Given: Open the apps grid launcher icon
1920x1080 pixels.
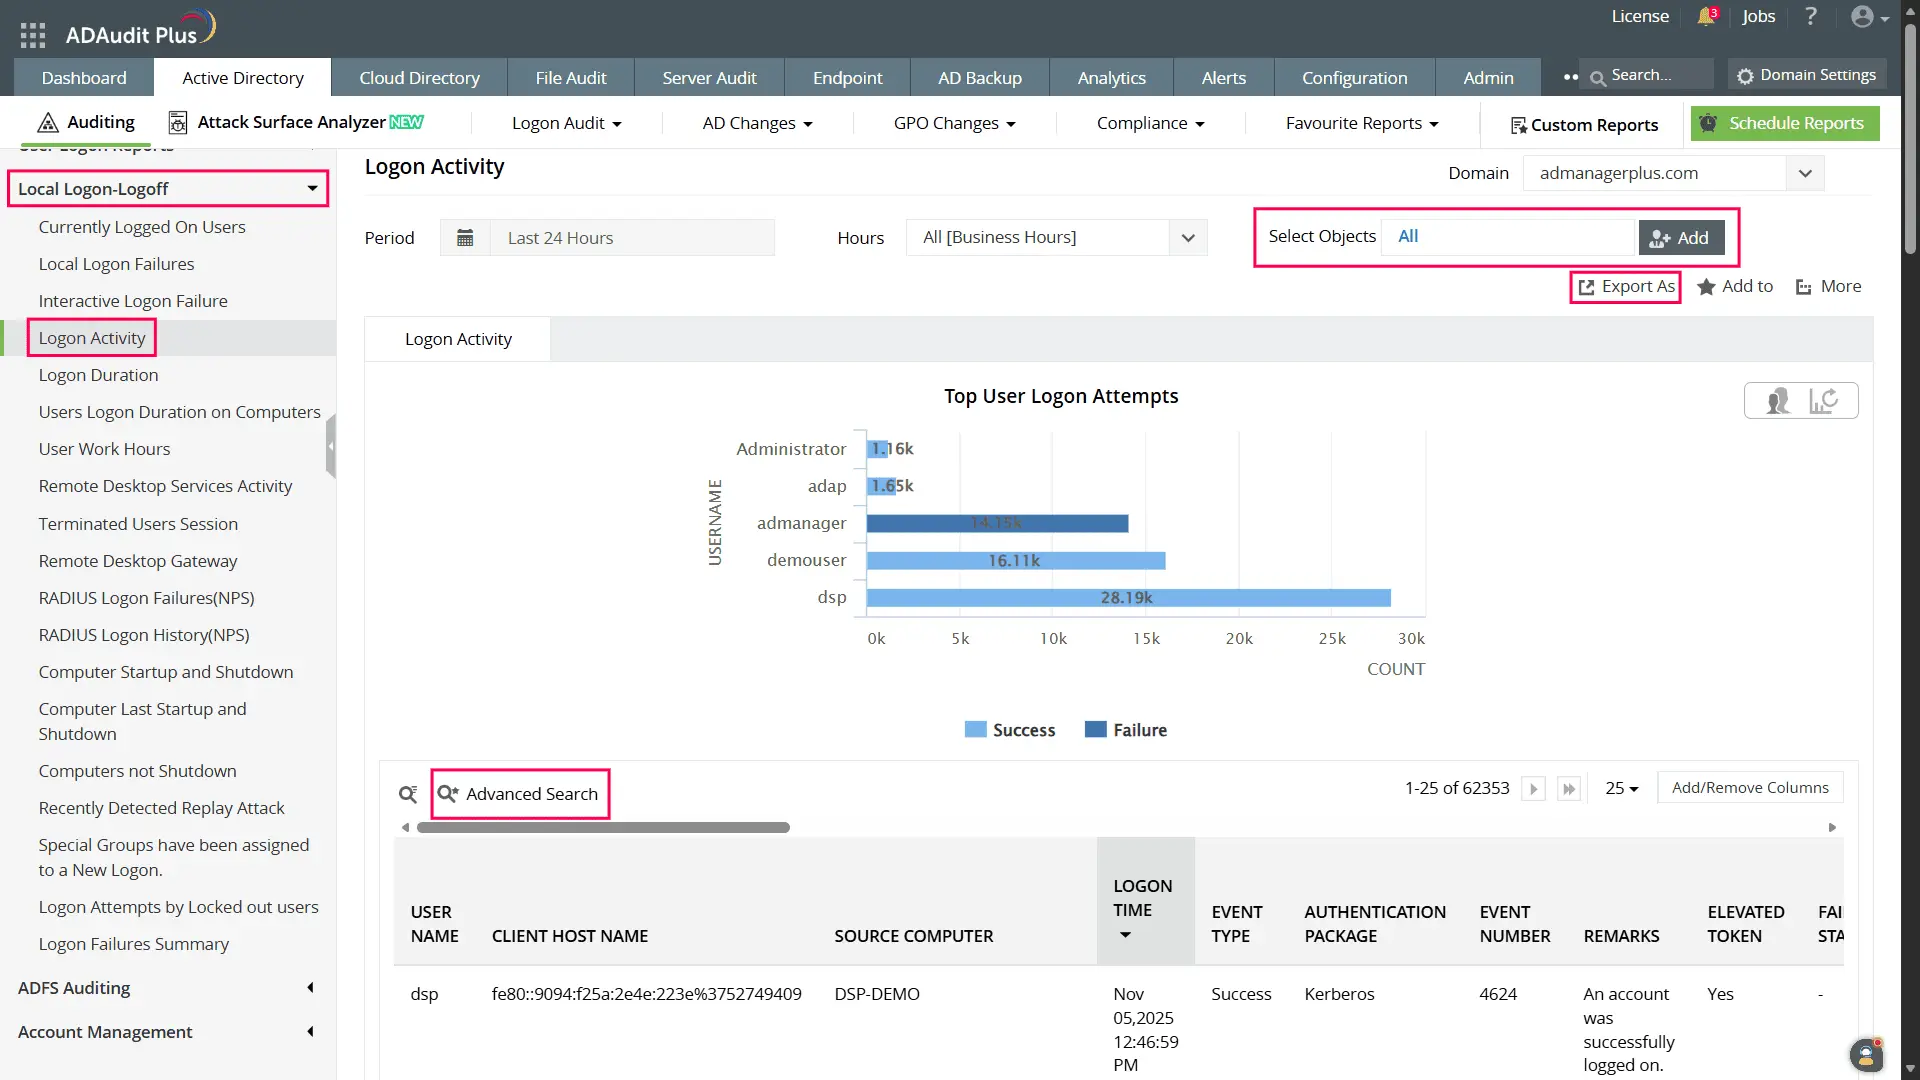Looking at the screenshot, I should (32, 35).
